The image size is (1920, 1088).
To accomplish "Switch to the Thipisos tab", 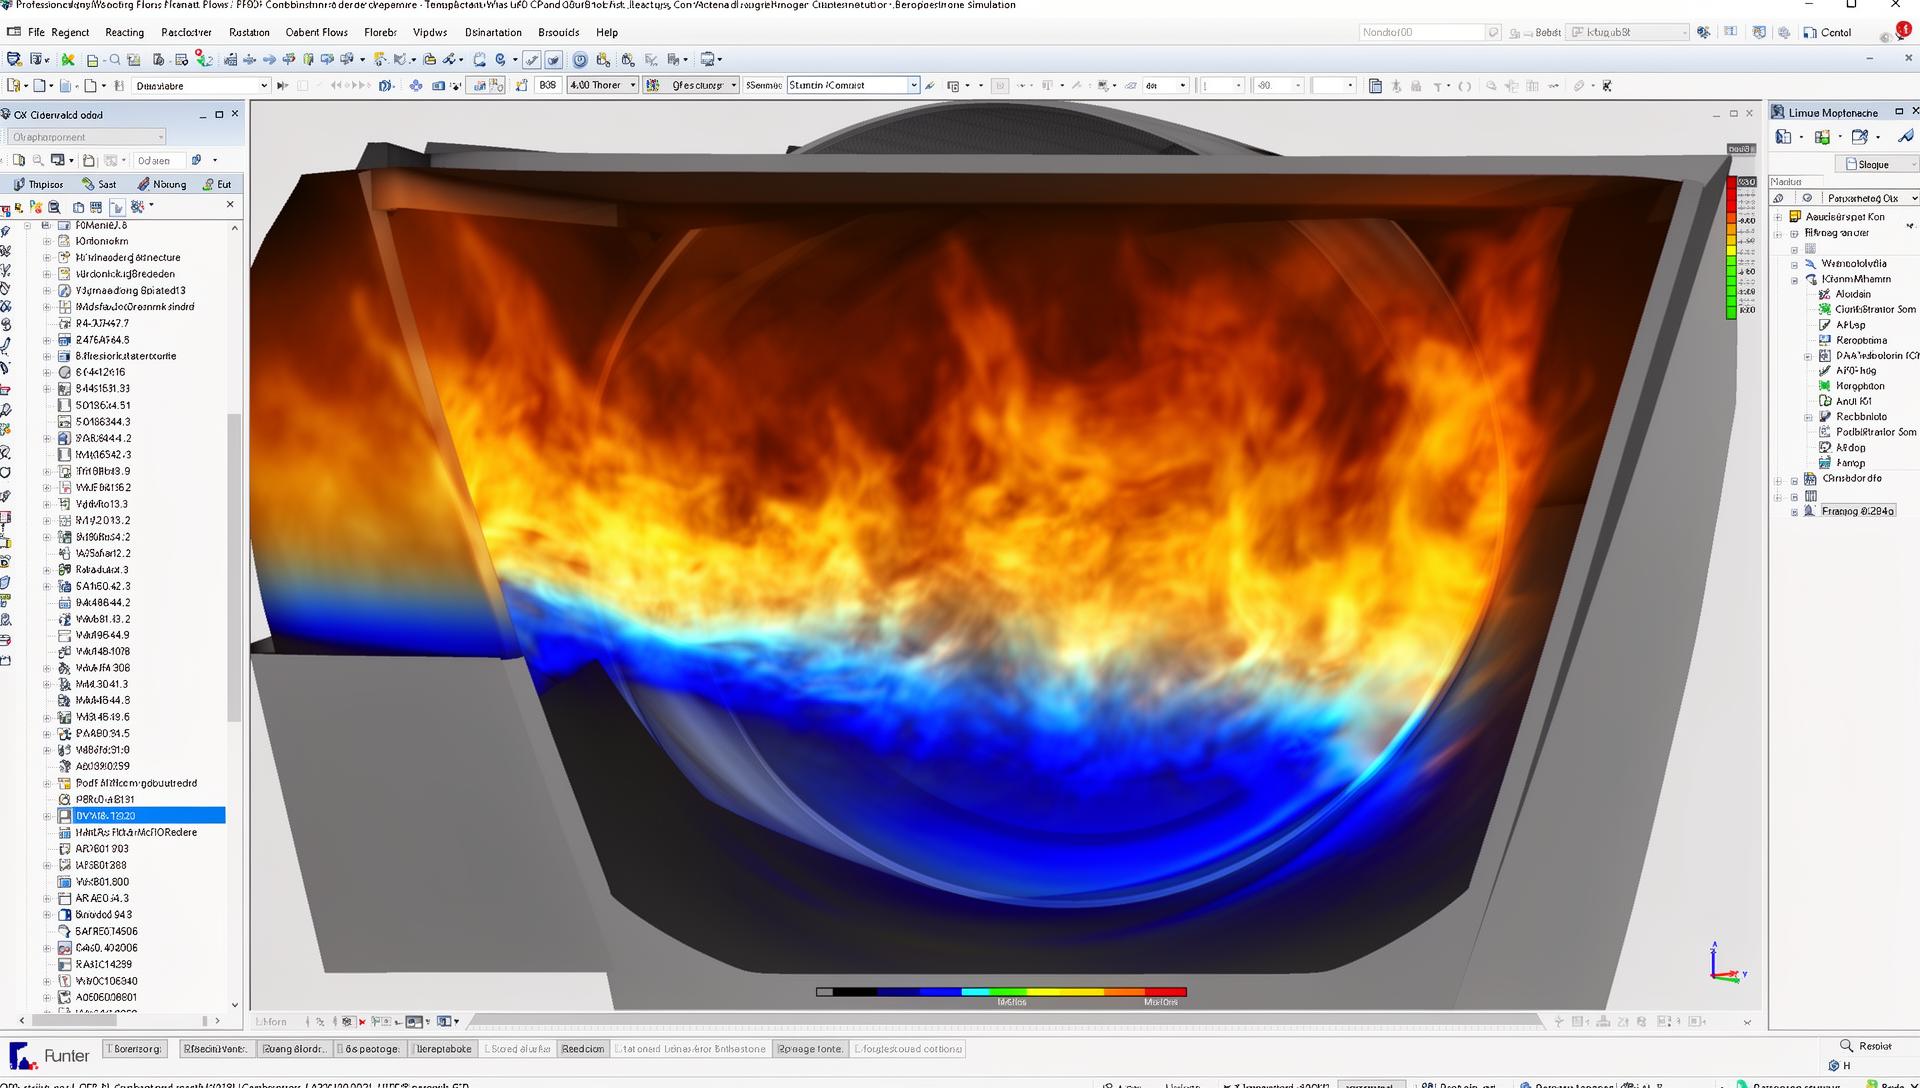I will coord(38,184).
